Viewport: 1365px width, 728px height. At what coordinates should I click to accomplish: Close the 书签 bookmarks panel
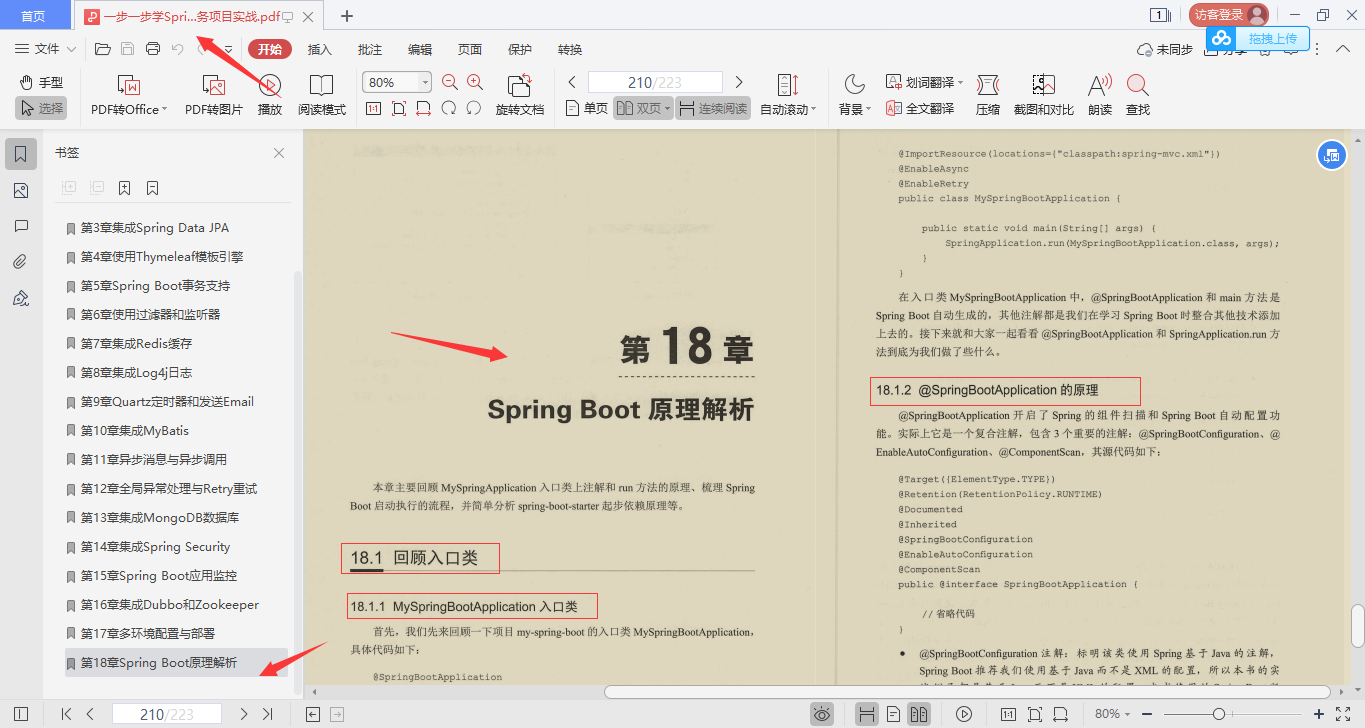[279, 153]
